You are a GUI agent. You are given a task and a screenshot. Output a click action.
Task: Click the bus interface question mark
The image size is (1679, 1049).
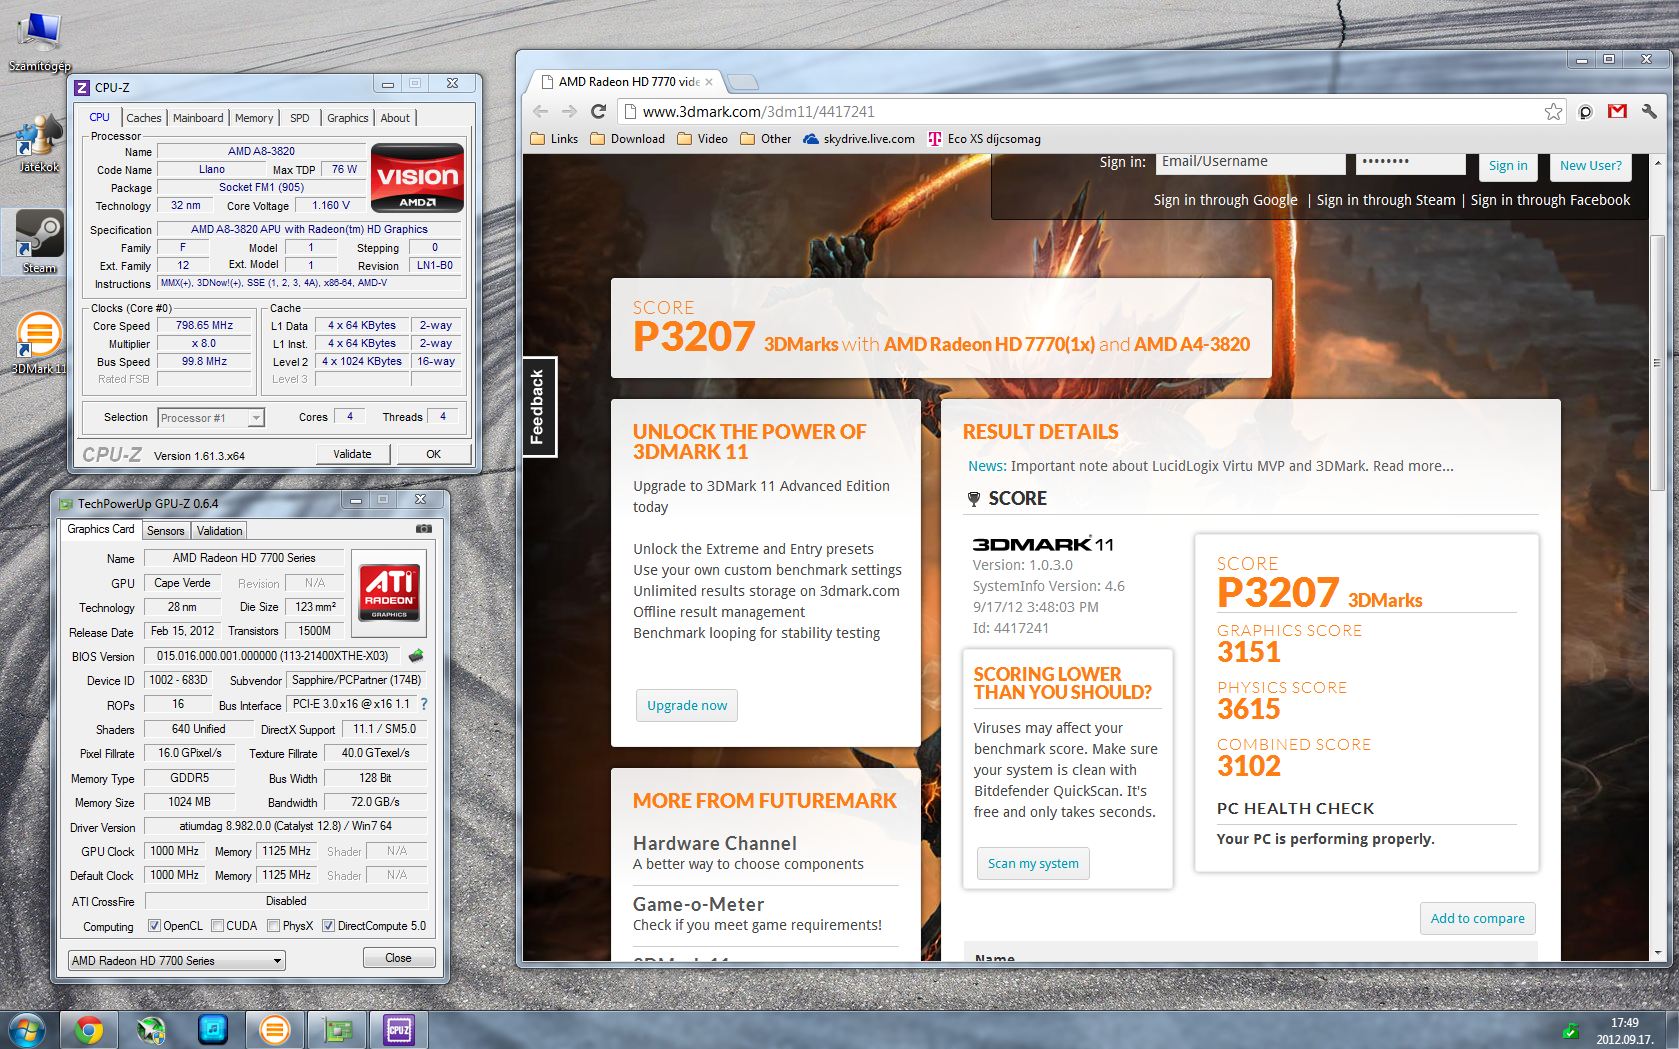tap(424, 704)
